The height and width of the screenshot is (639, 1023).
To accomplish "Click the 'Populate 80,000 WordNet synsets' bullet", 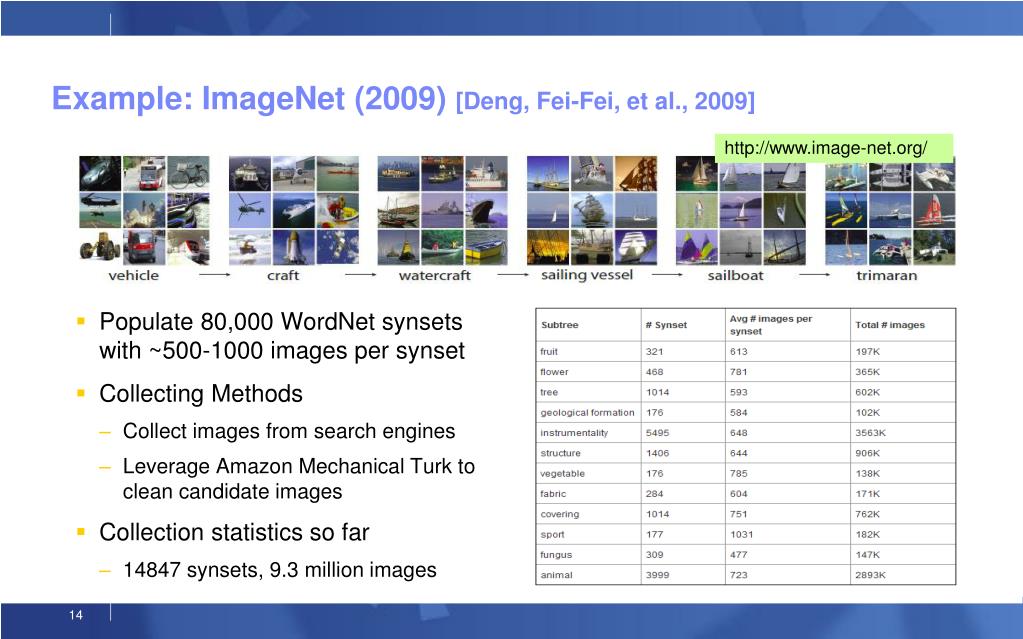I will 281,336.
